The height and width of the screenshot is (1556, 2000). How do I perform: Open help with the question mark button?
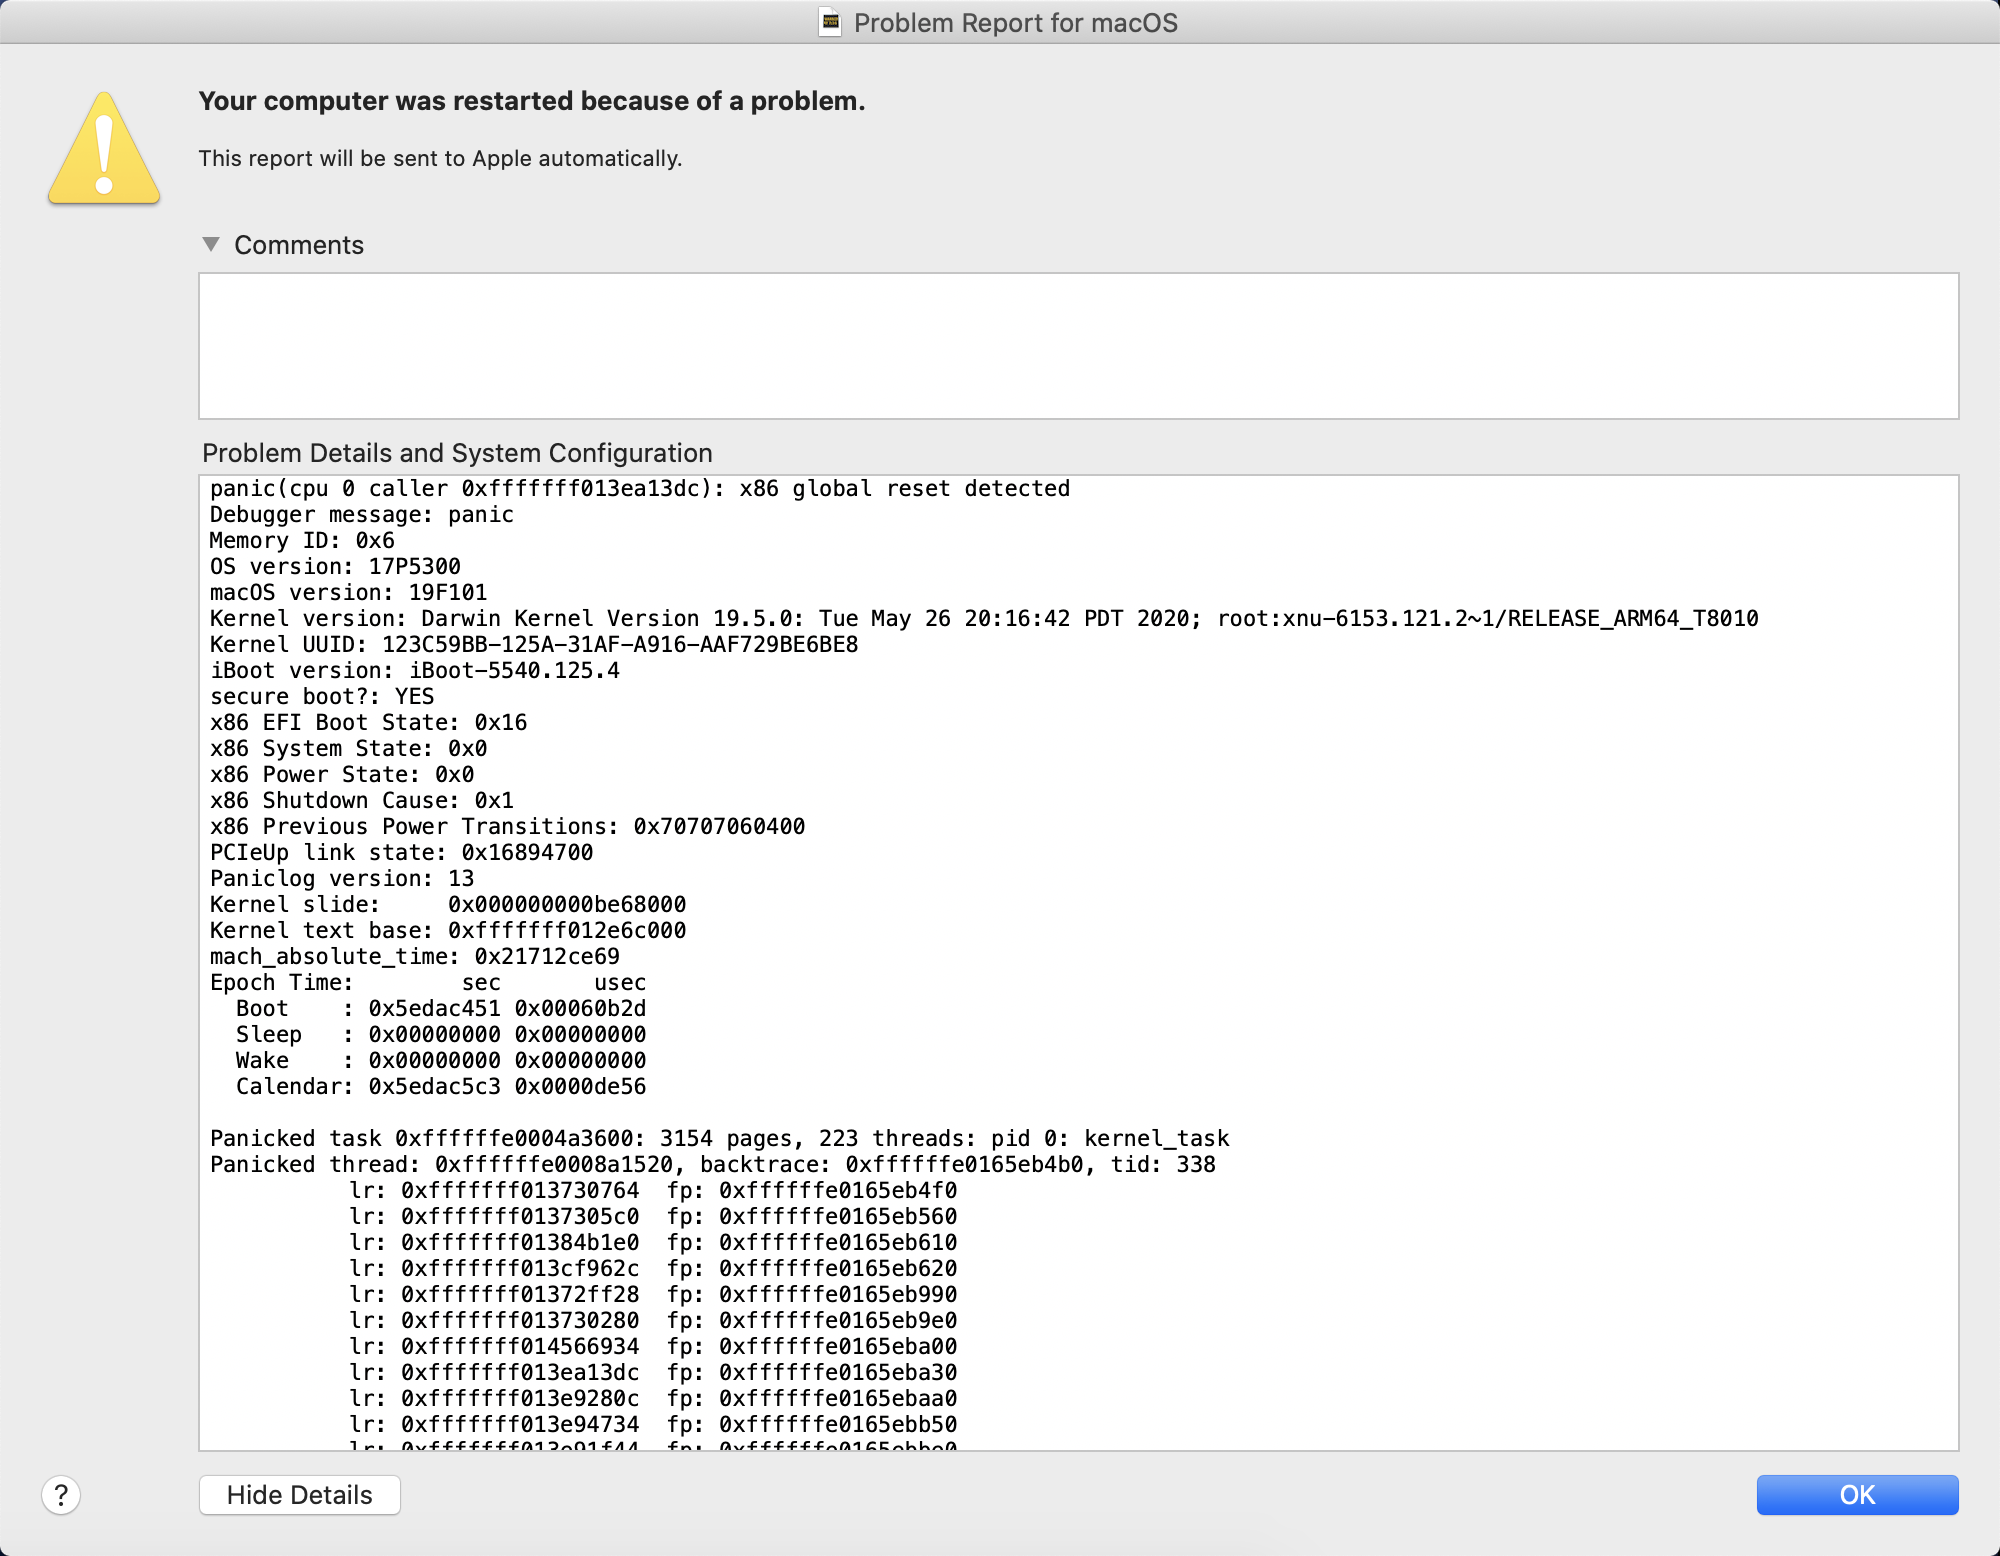61,1495
